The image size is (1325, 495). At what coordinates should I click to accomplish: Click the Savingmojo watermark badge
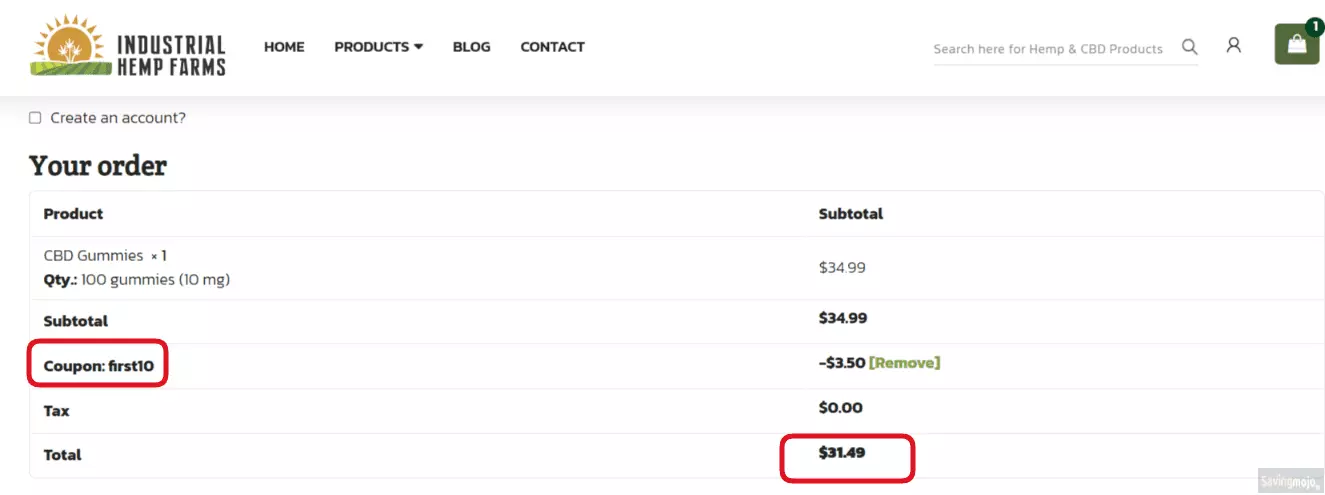point(1290,479)
